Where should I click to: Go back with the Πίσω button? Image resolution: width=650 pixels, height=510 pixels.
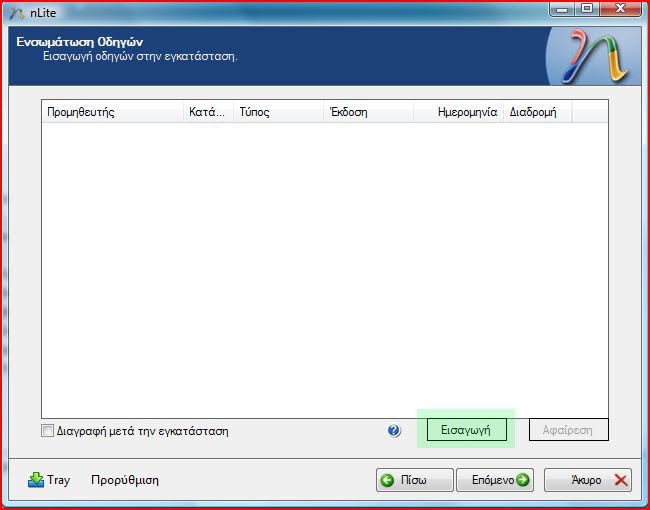point(415,480)
